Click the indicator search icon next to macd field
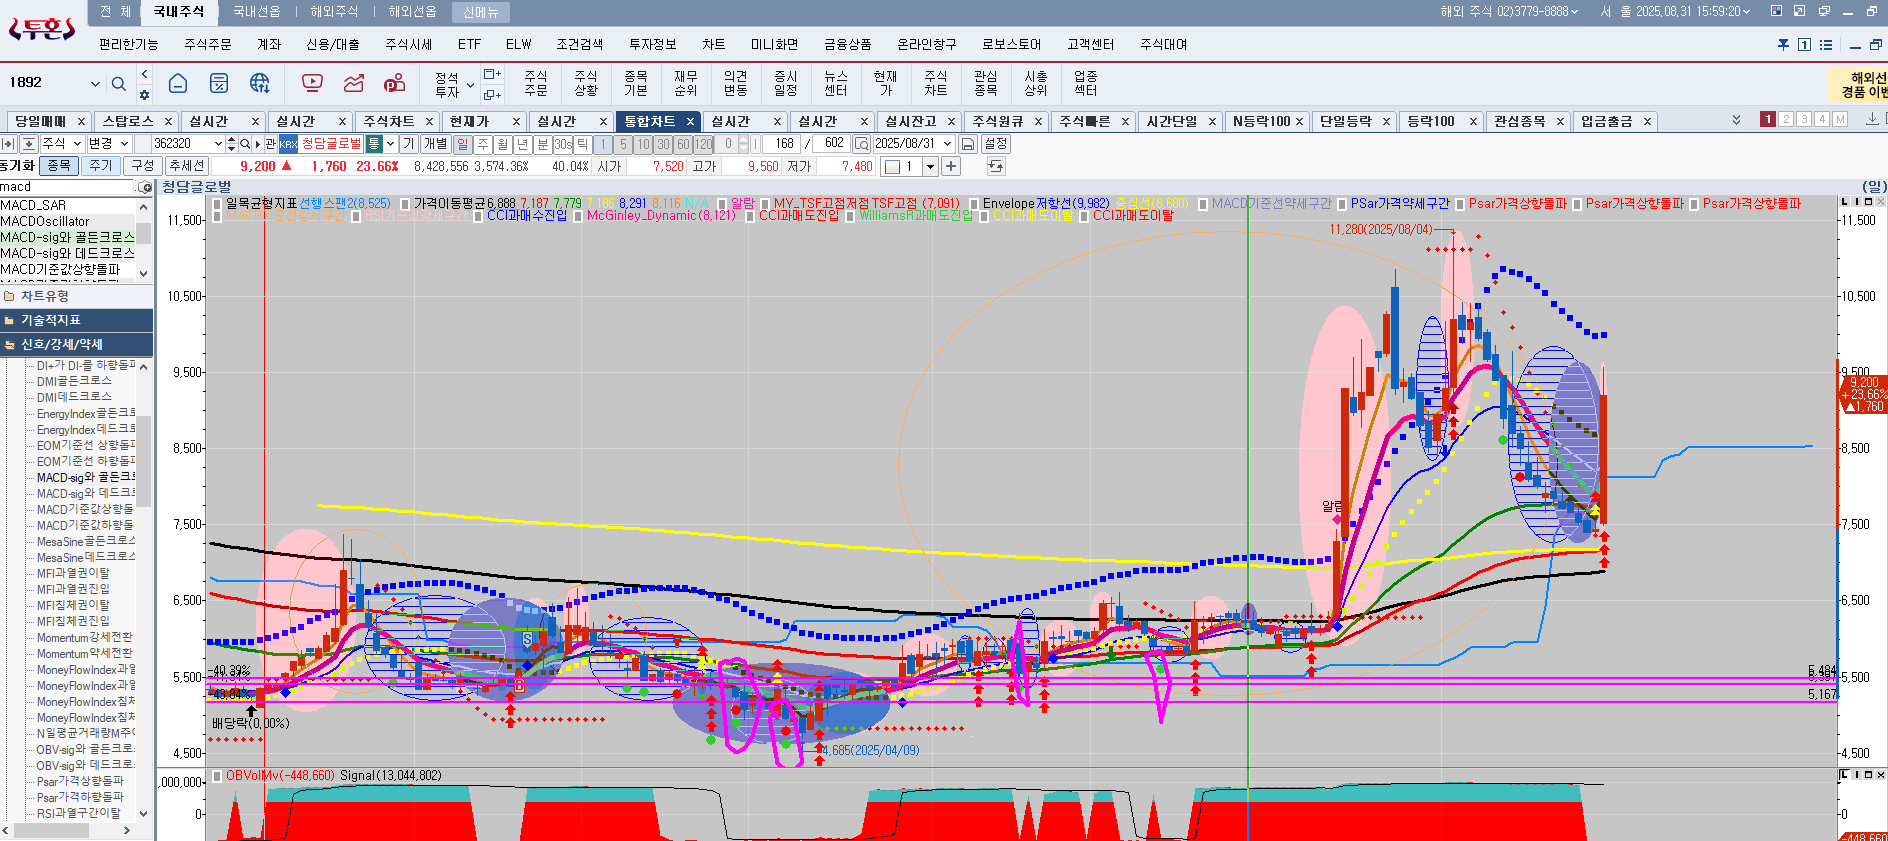 (x=145, y=188)
